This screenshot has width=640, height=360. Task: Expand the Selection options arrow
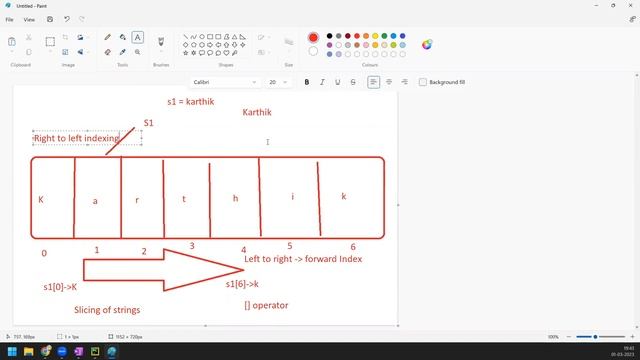[50, 52]
